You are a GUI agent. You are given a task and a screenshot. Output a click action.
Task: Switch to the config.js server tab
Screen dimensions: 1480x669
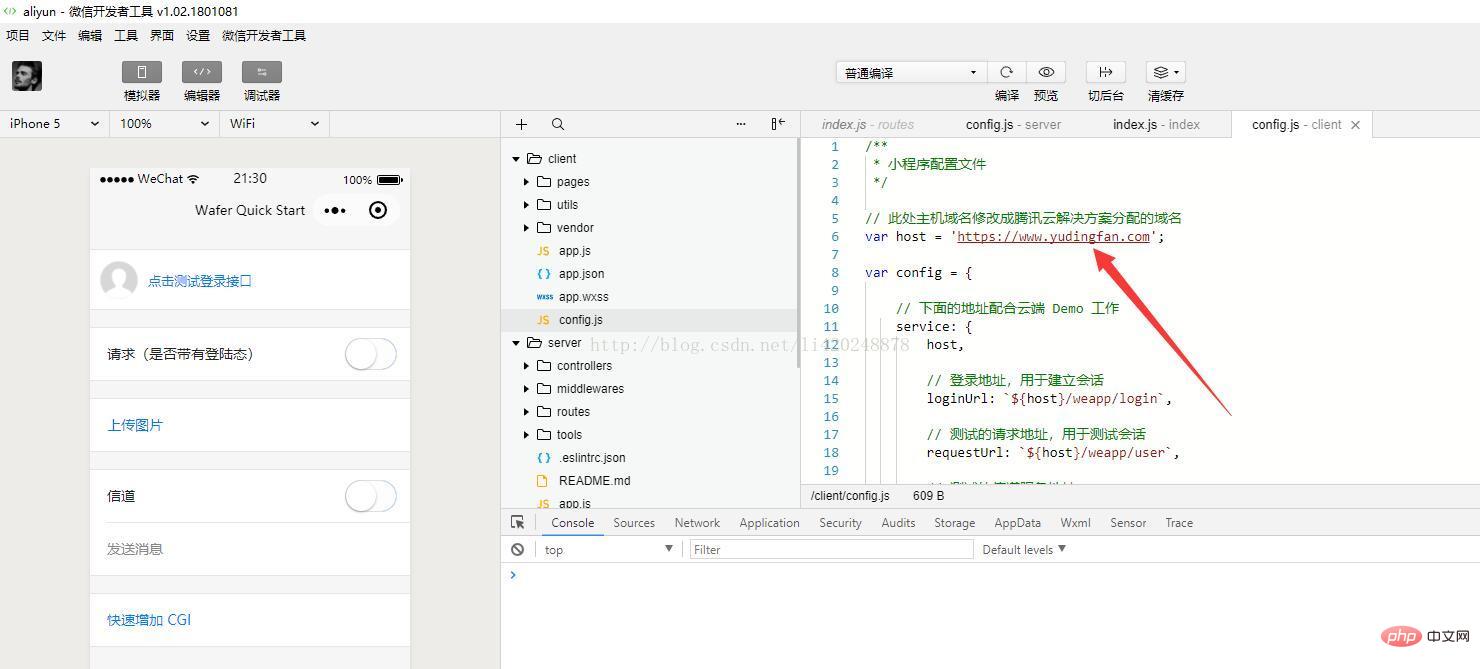coord(1013,125)
